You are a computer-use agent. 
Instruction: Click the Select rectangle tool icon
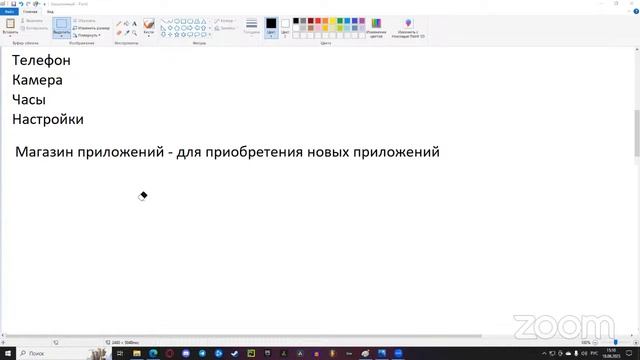point(62,23)
